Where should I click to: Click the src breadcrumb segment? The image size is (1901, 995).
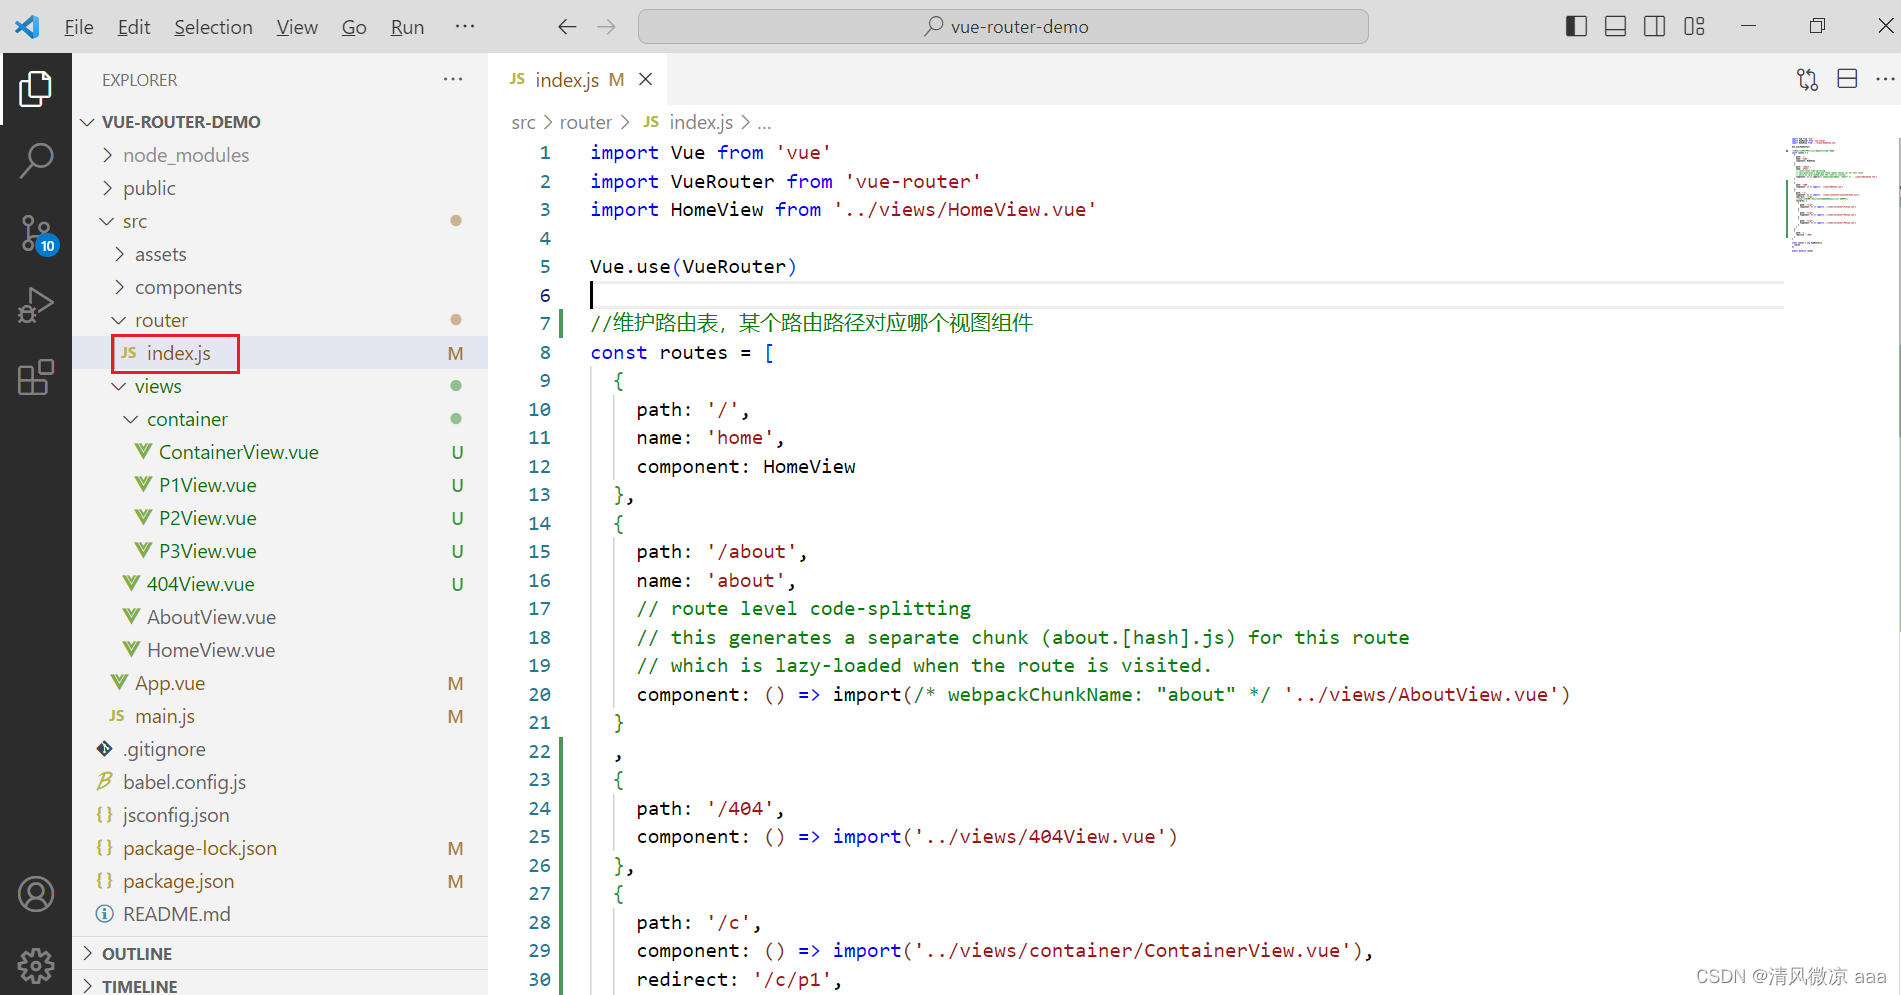point(523,122)
